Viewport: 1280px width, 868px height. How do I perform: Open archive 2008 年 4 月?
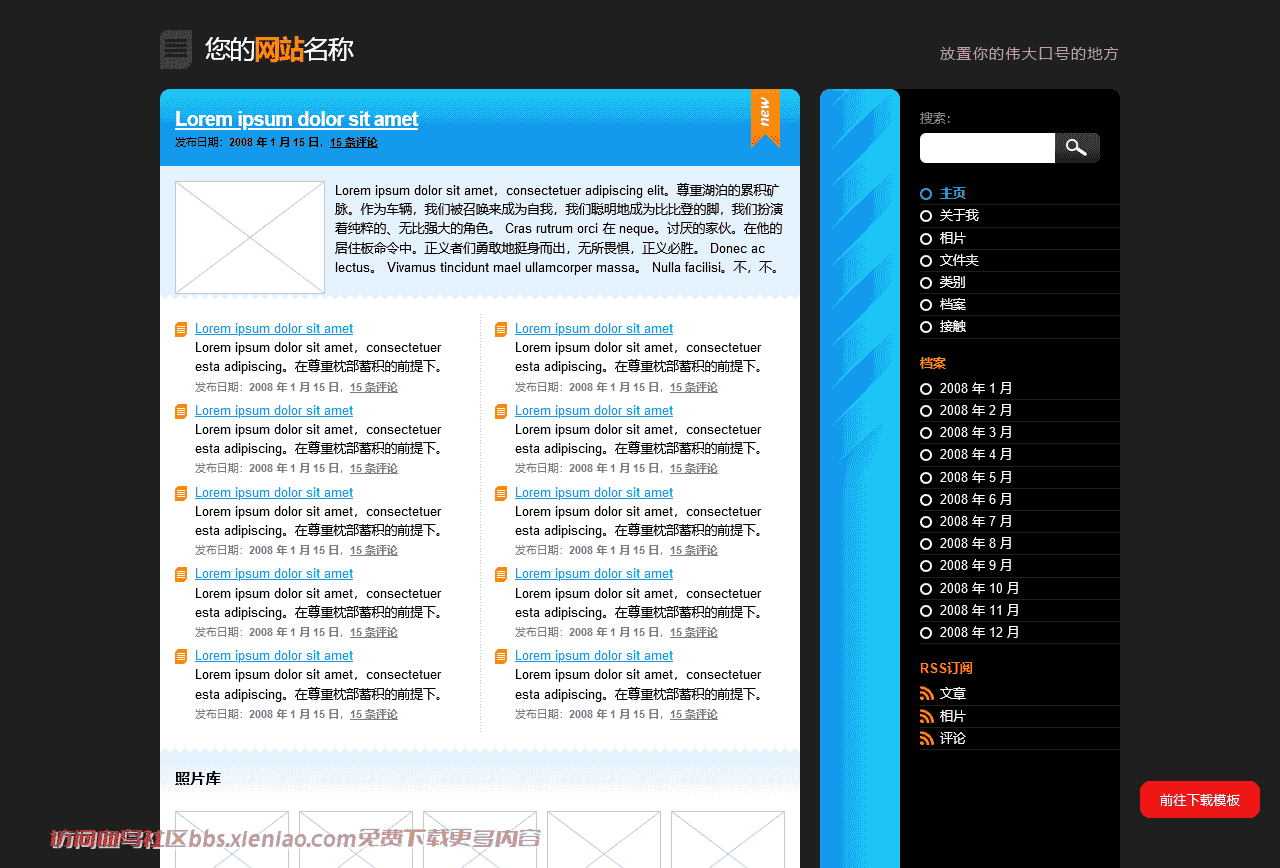[x=976, y=454]
